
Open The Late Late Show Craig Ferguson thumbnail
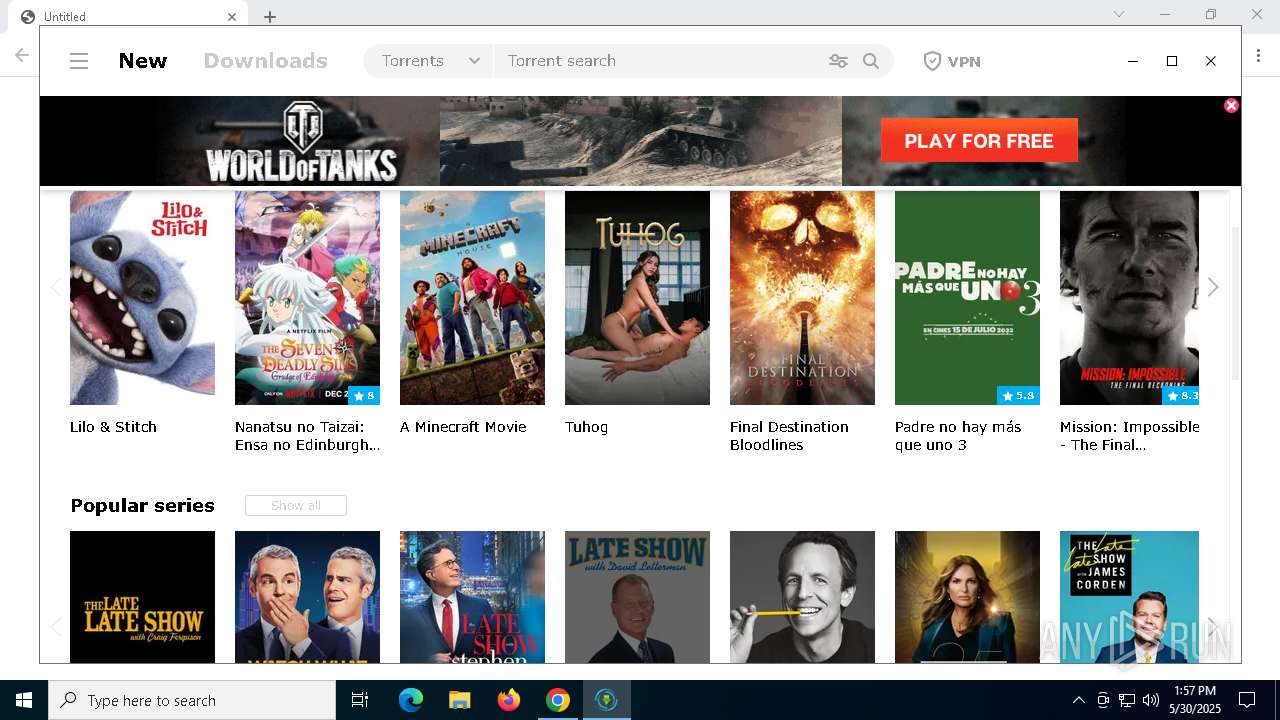coord(142,597)
